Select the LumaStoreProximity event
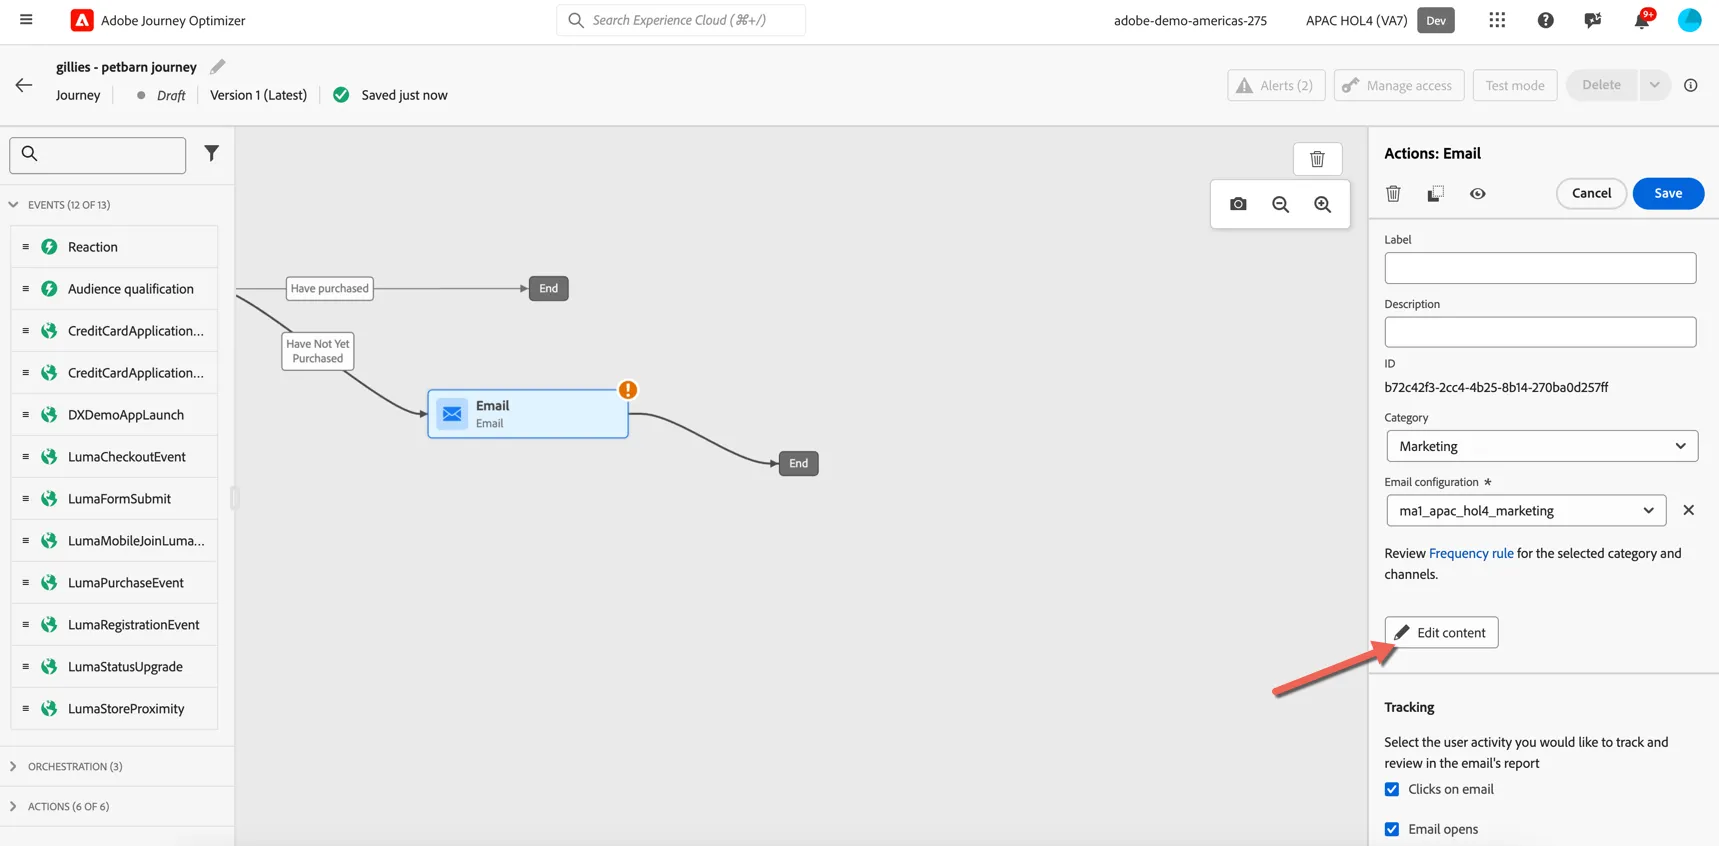 (114, 709)
